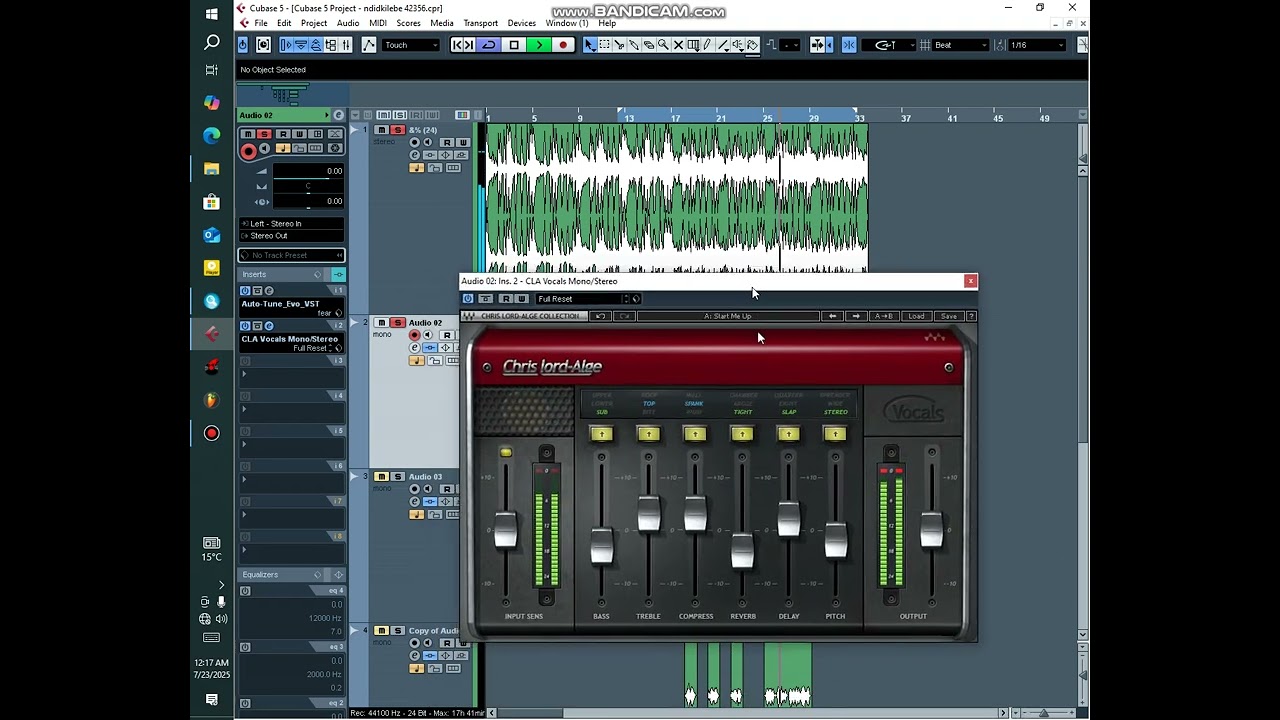Toggle the plugin window power bypass button
This screenshot has height=720, width=1280.
pos(468,299)
